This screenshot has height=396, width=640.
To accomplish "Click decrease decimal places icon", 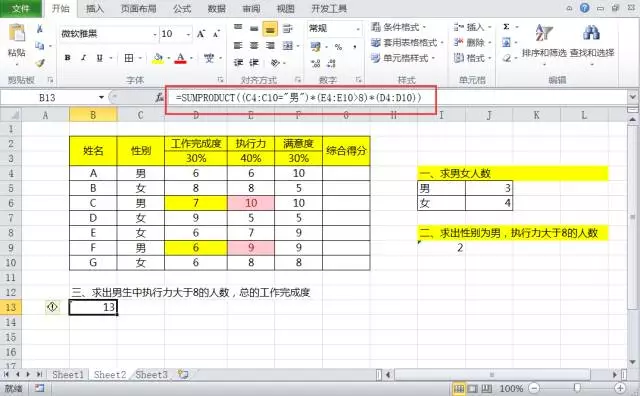I will (331, 63).
